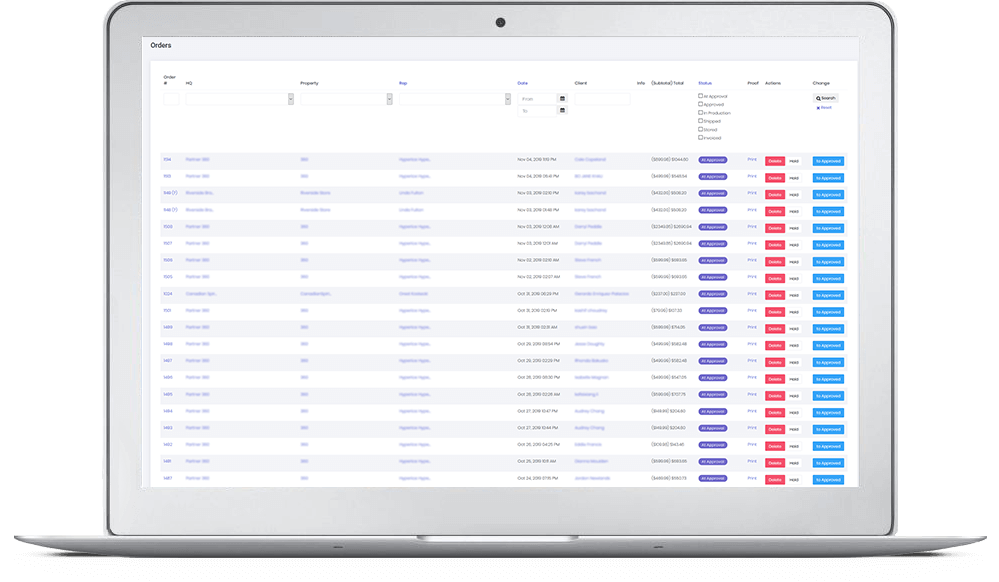Screen dimensions: 999x582
Task: Click the Reset filters link
Action: click(x=824, y=108)
